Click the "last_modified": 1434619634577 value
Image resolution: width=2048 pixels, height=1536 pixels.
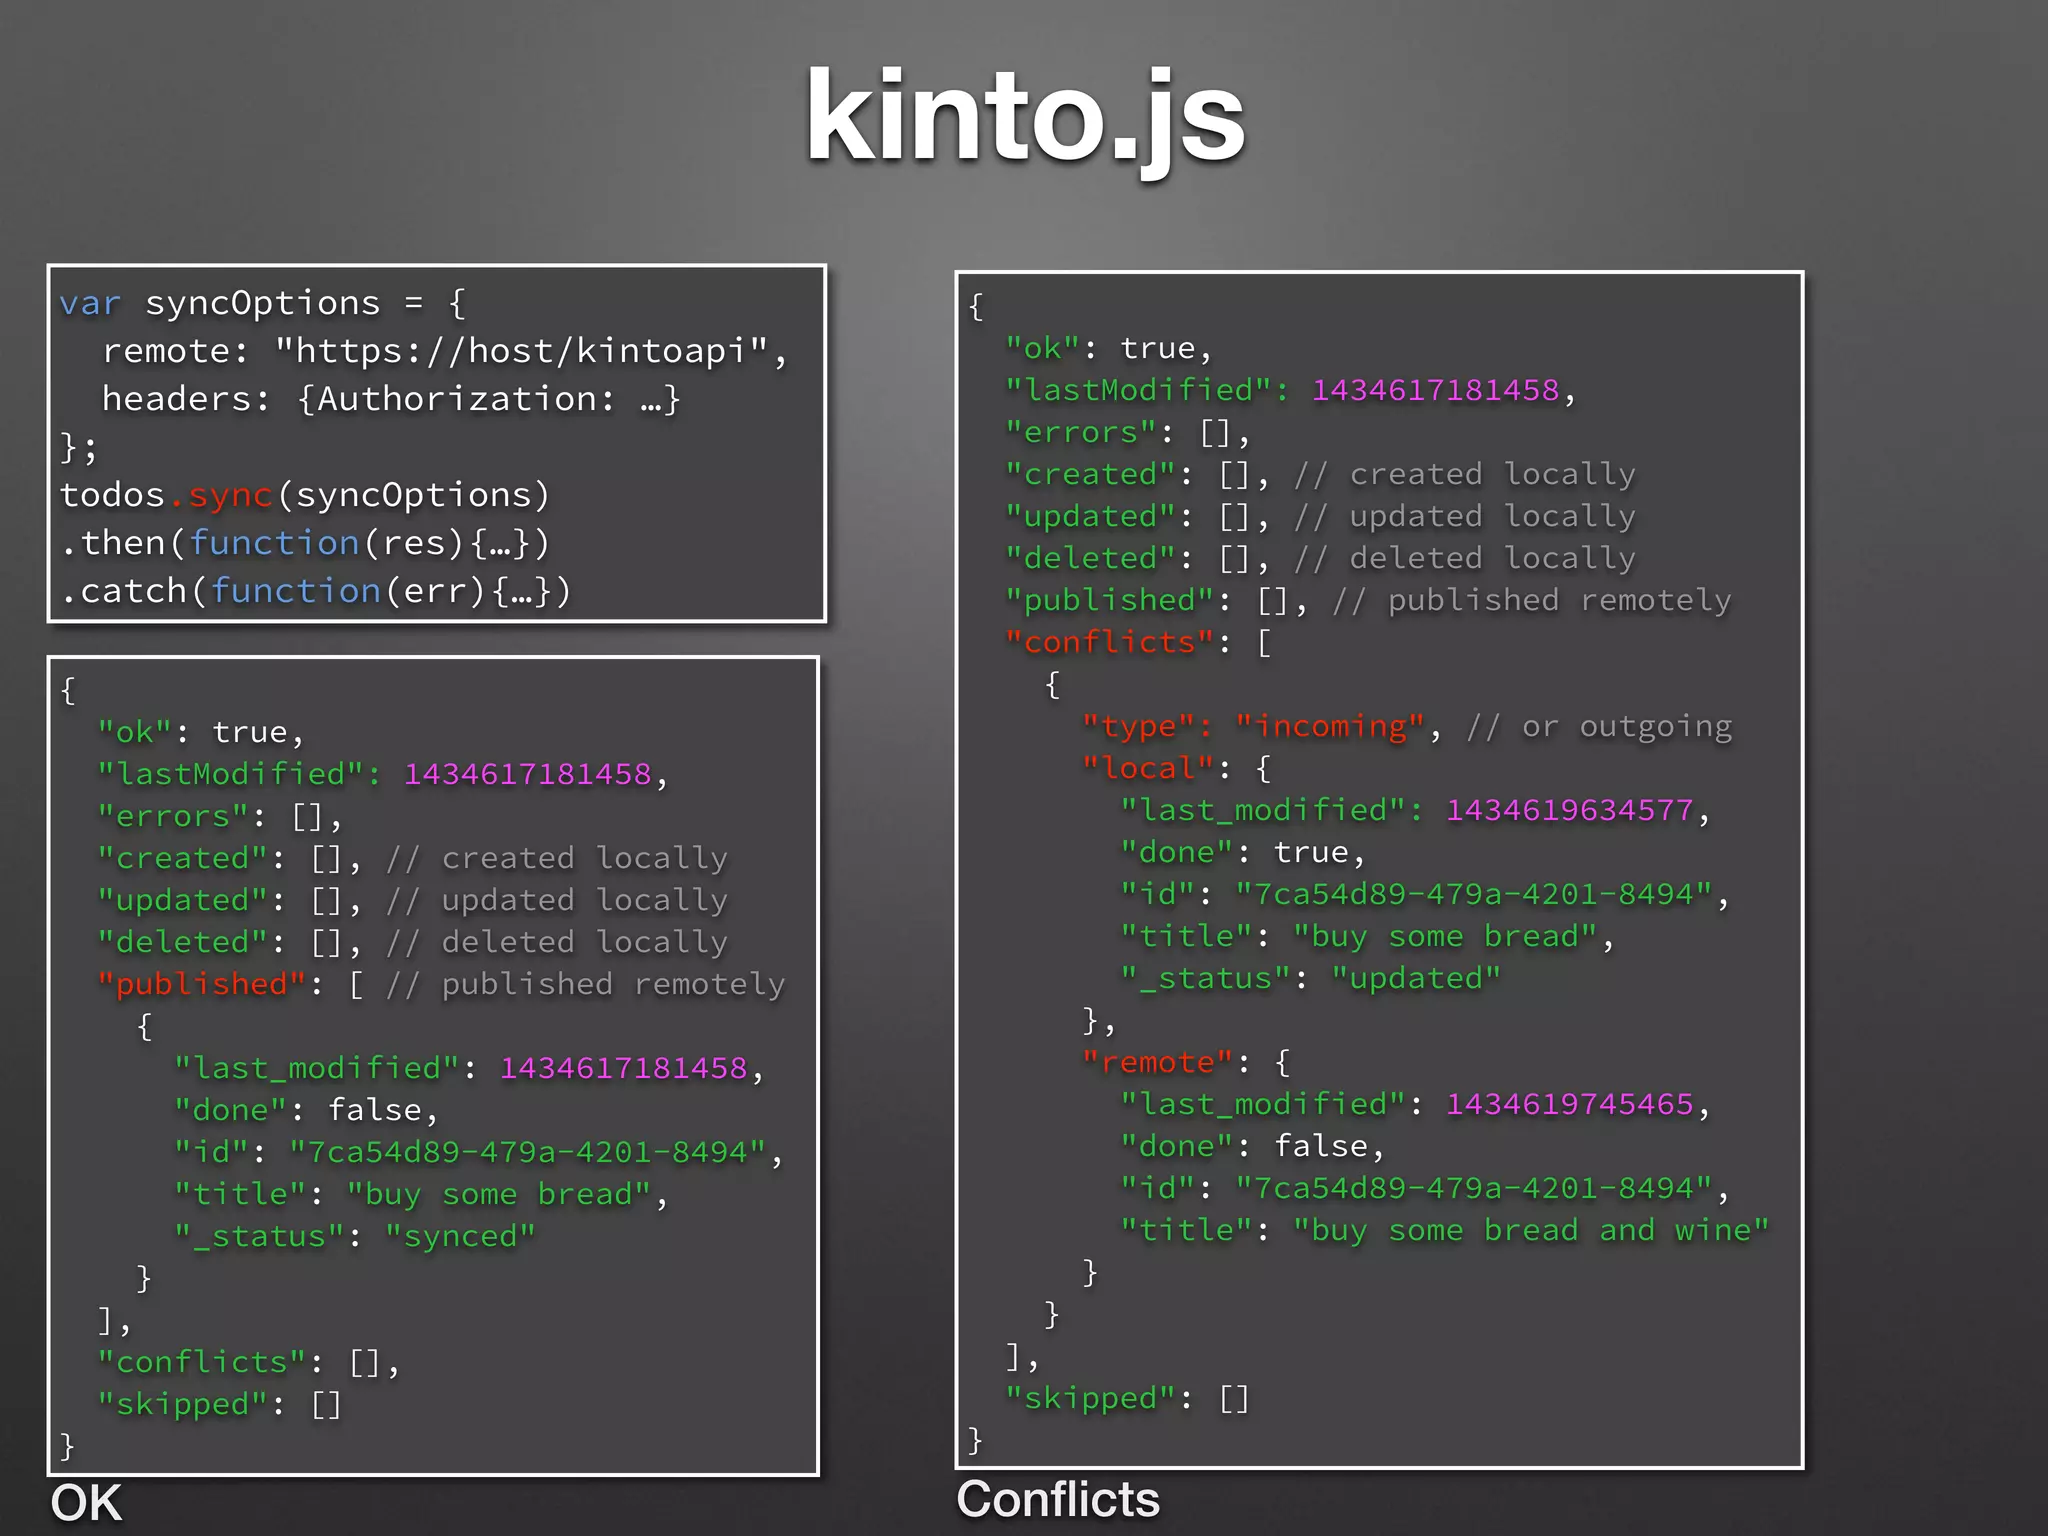point(1570,810)
